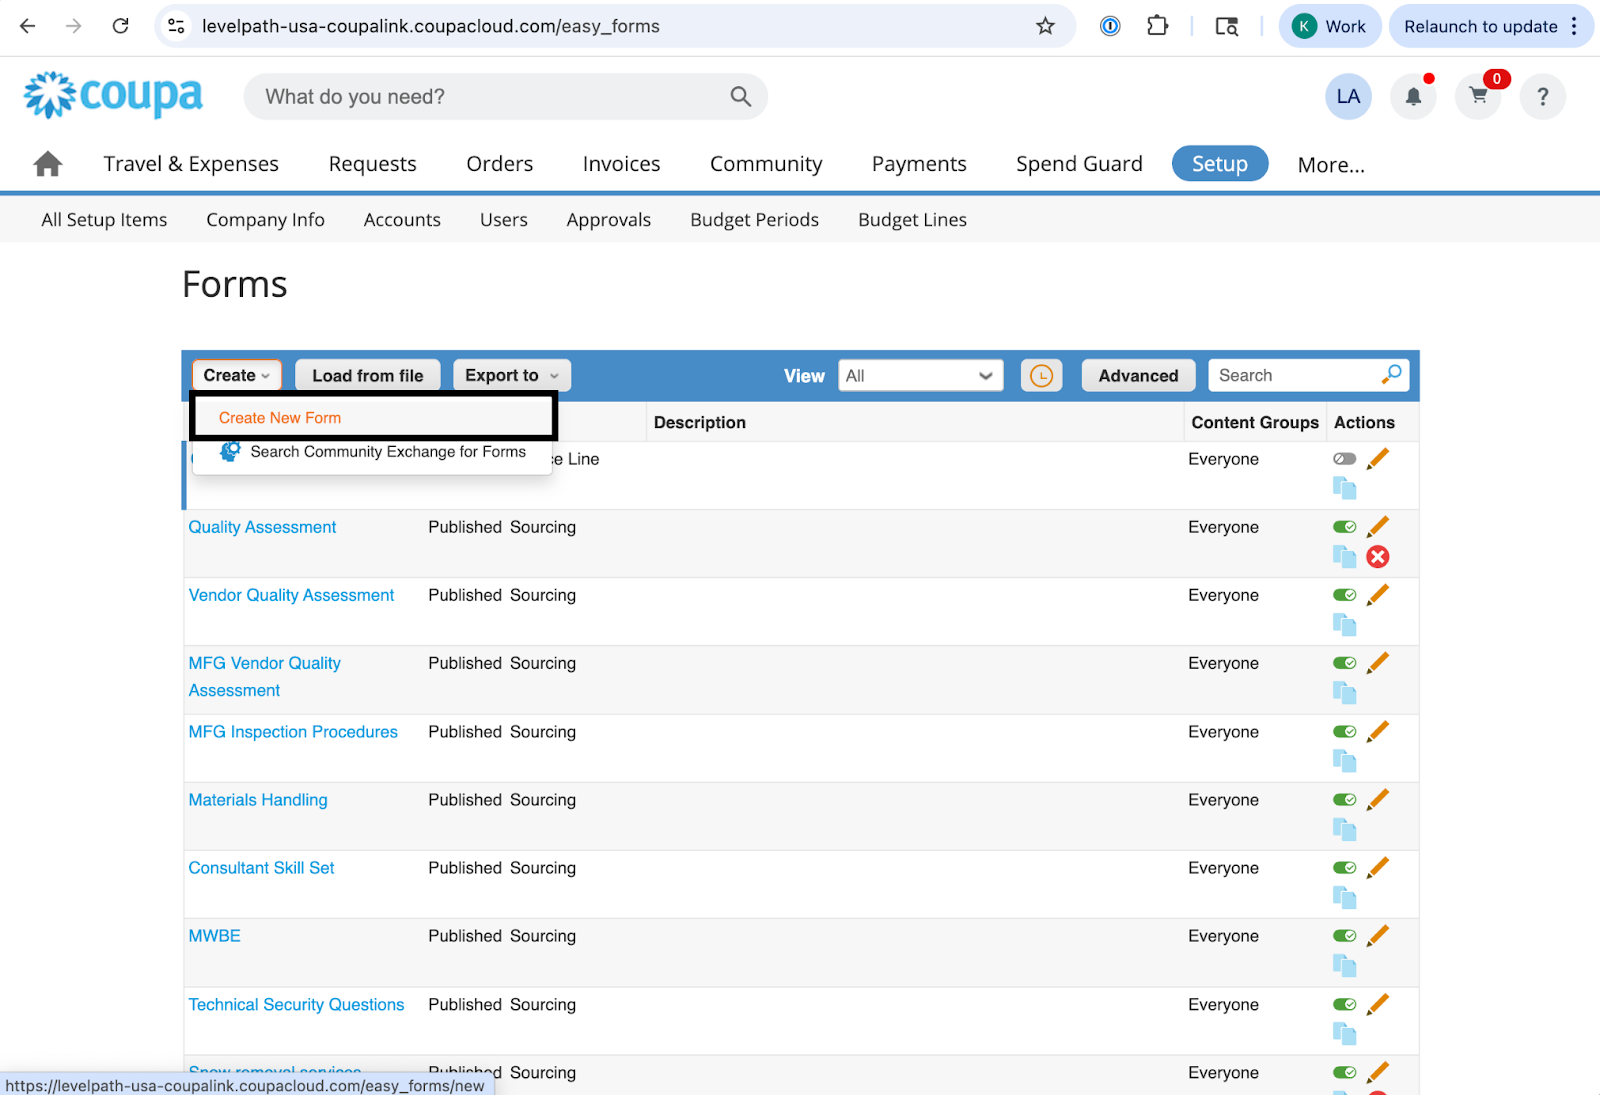1600x1095 pixels.
Task: Select Create New Form menu option
Action: click(x=280, y=418)
